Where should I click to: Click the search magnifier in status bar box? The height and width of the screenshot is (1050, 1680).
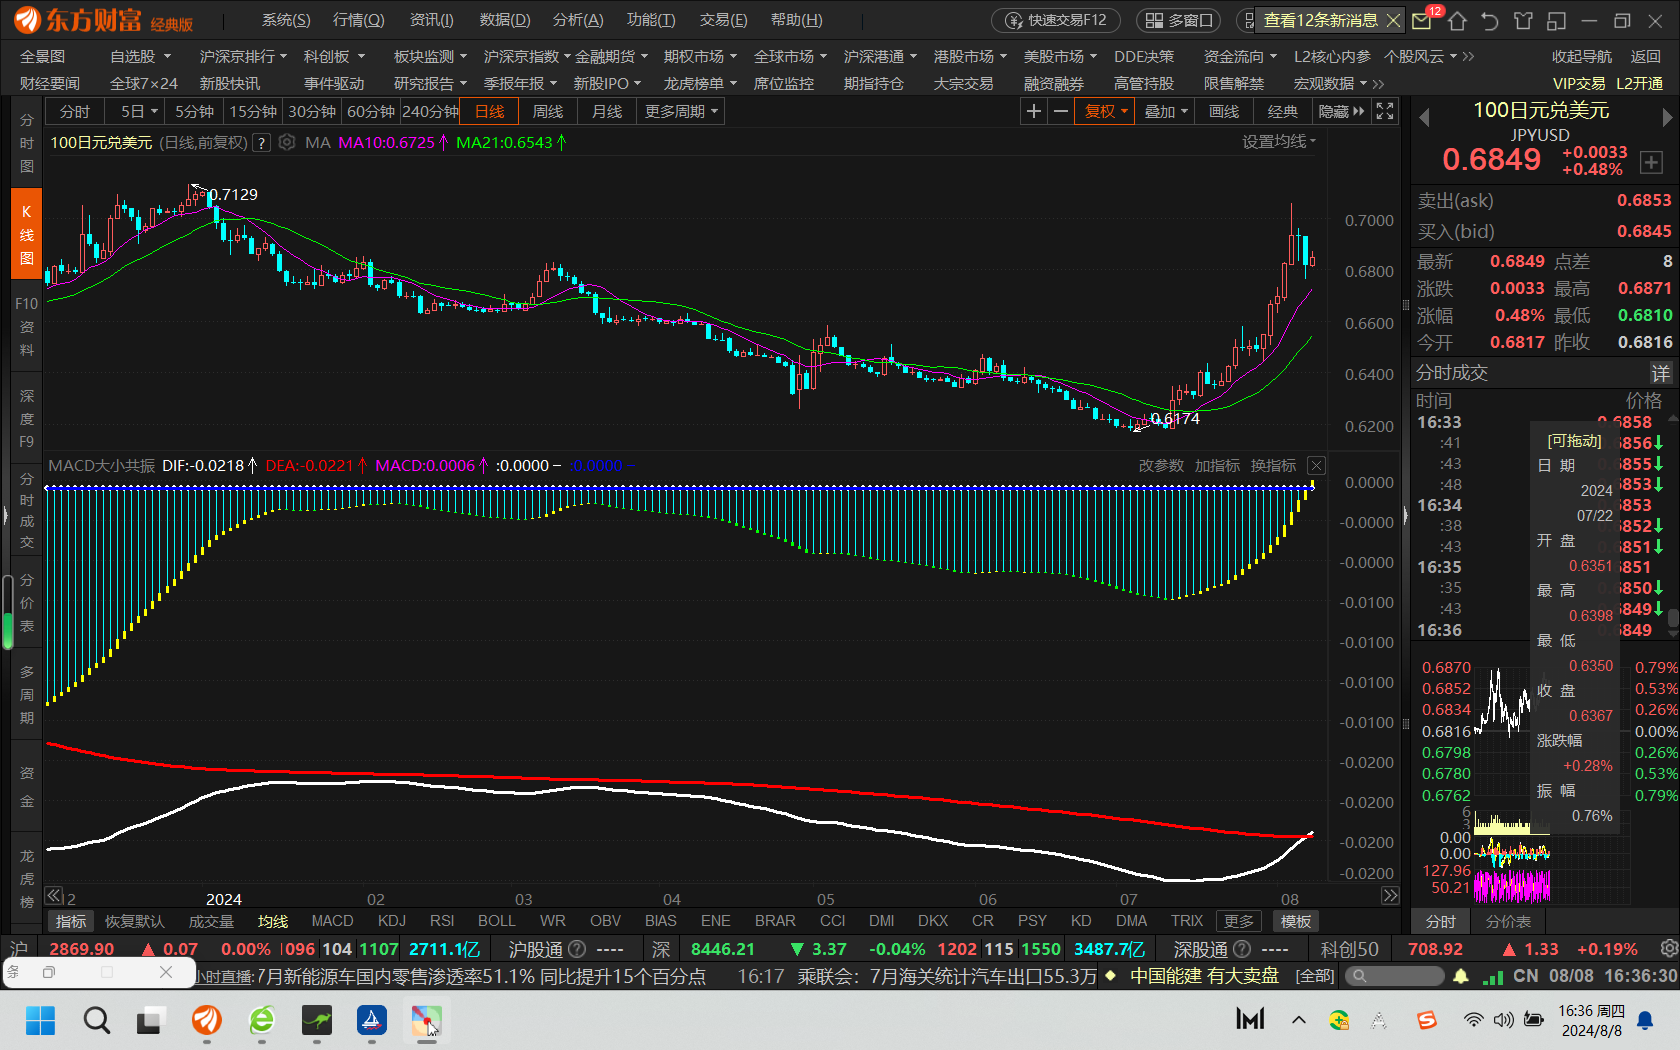(x=1360, y=975)
